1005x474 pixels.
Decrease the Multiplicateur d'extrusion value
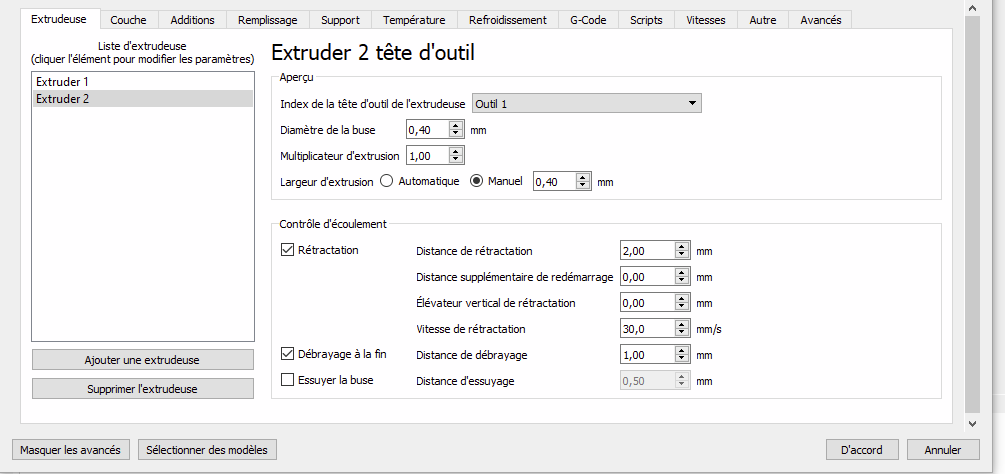tap(456, 159)
